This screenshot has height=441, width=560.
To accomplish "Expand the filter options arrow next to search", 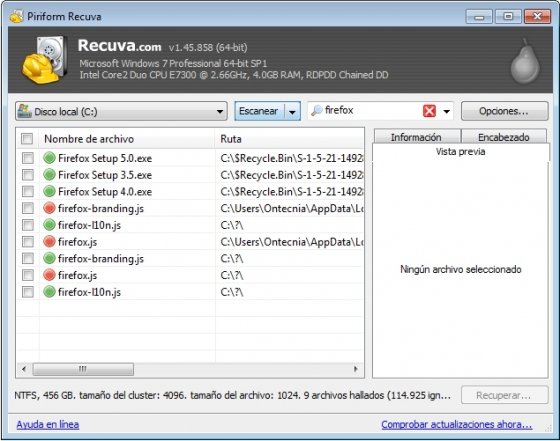I will tap(446, 111).
